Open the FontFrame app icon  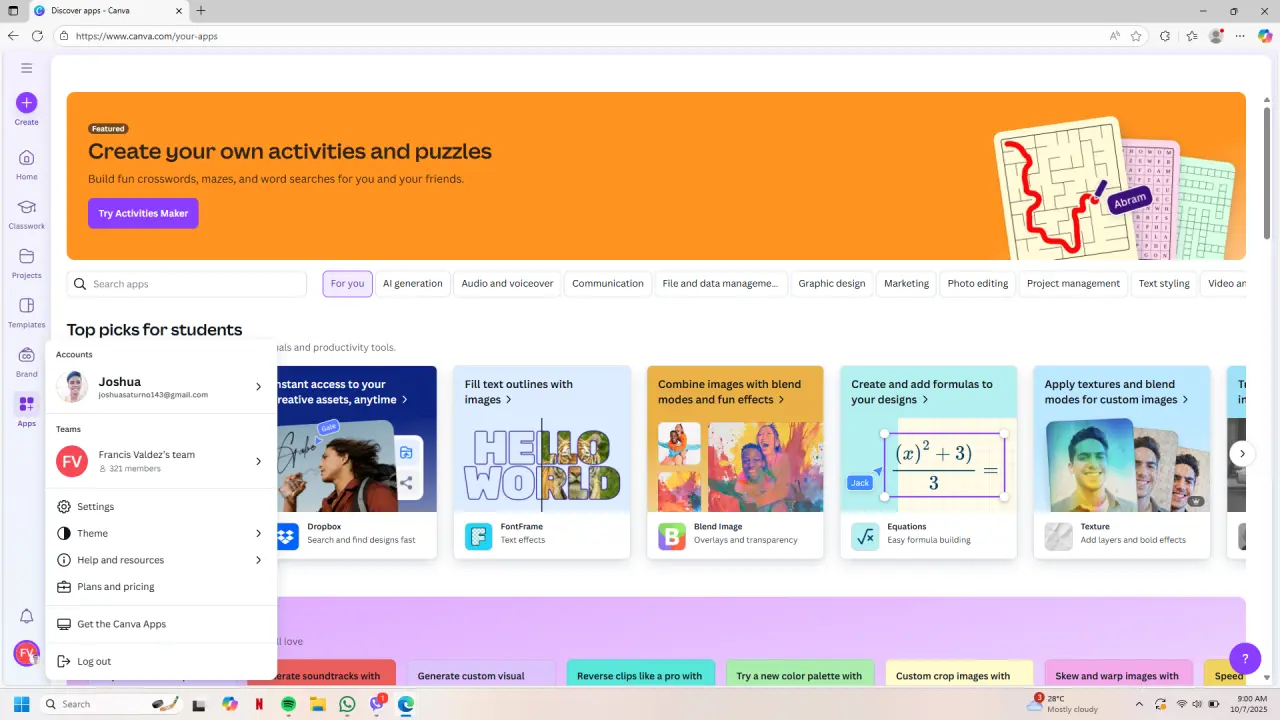coord(479,536)
